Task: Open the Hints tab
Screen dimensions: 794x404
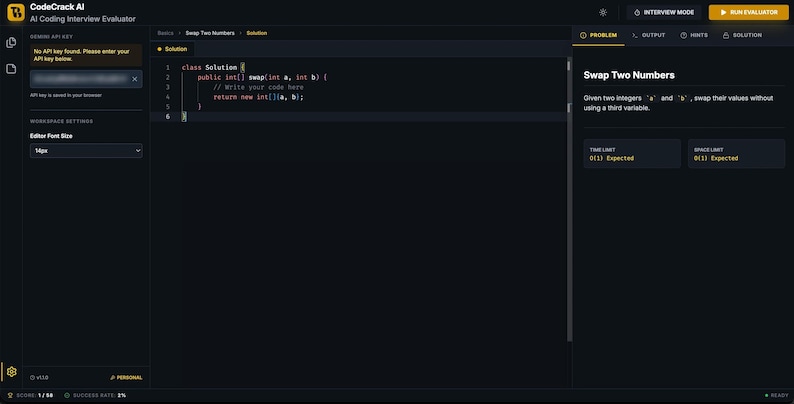Action: [694, 35]
